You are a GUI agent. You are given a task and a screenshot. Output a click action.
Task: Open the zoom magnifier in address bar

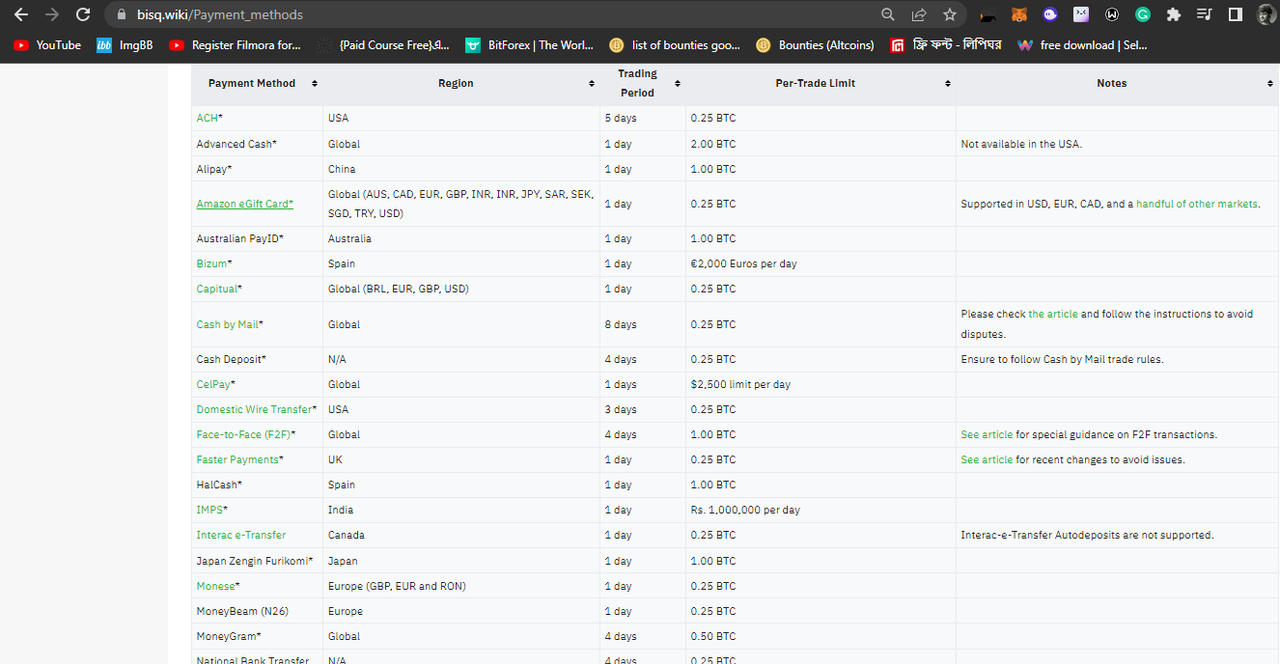pyautogui.click(x=887, y=15)
